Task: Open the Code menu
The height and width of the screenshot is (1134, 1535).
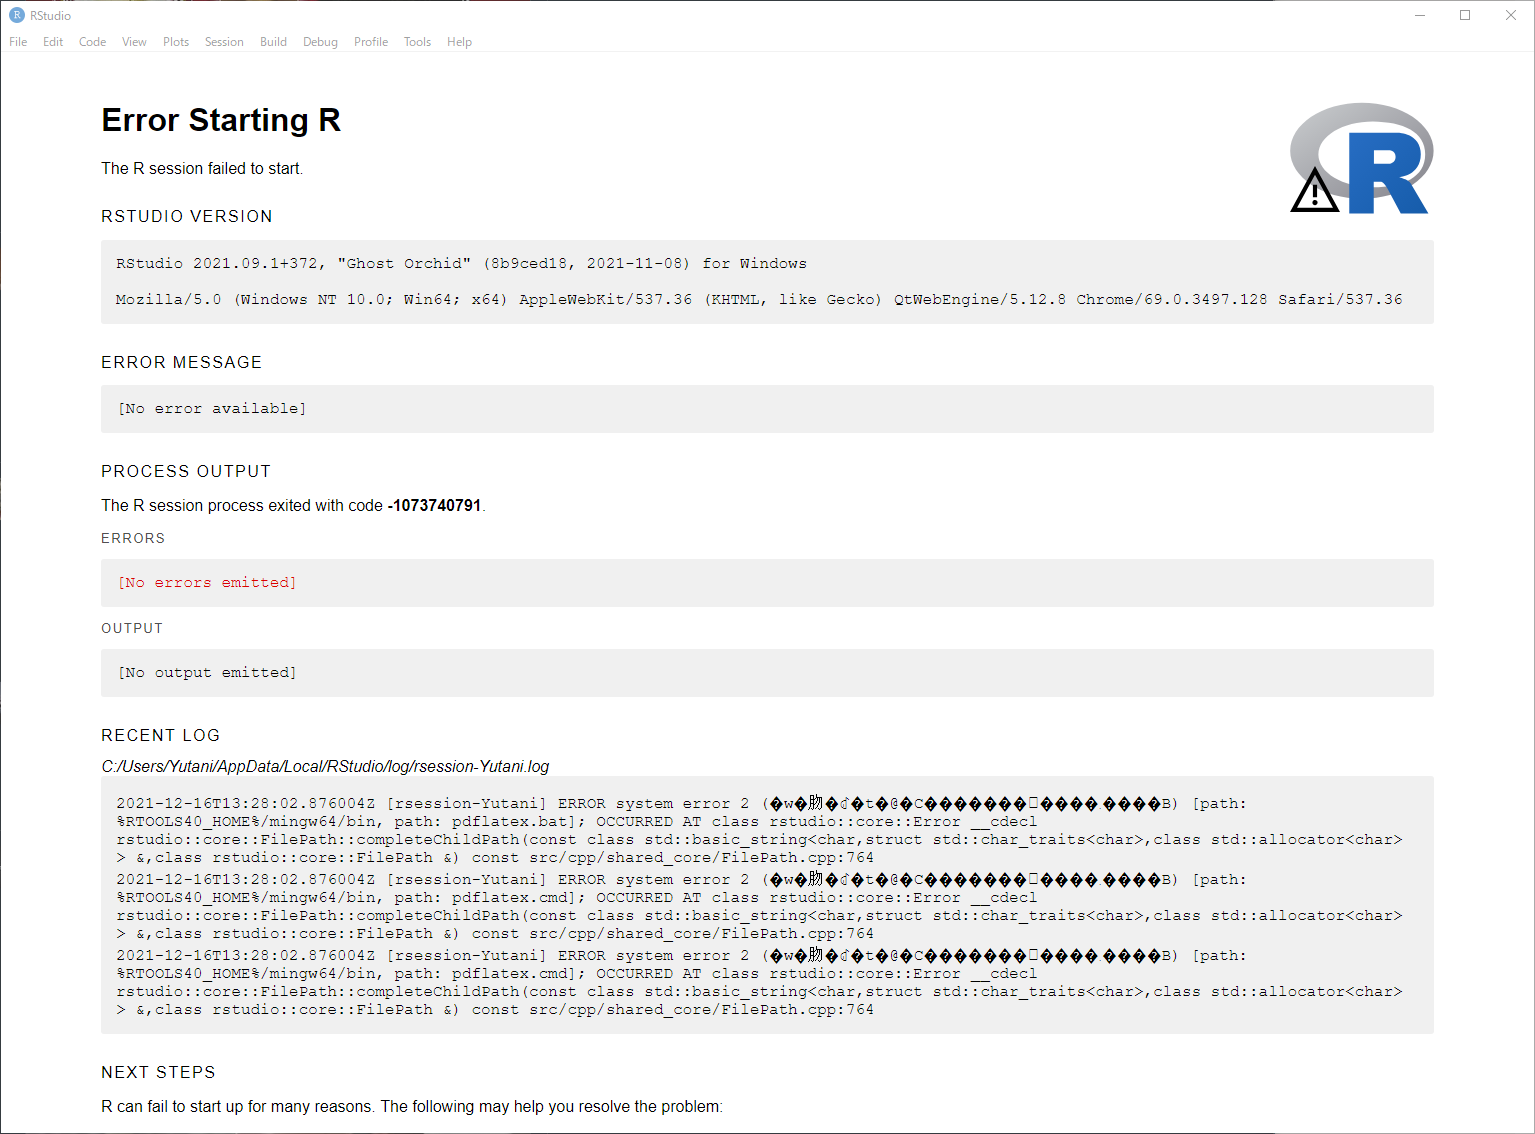Action: point(91,42)
